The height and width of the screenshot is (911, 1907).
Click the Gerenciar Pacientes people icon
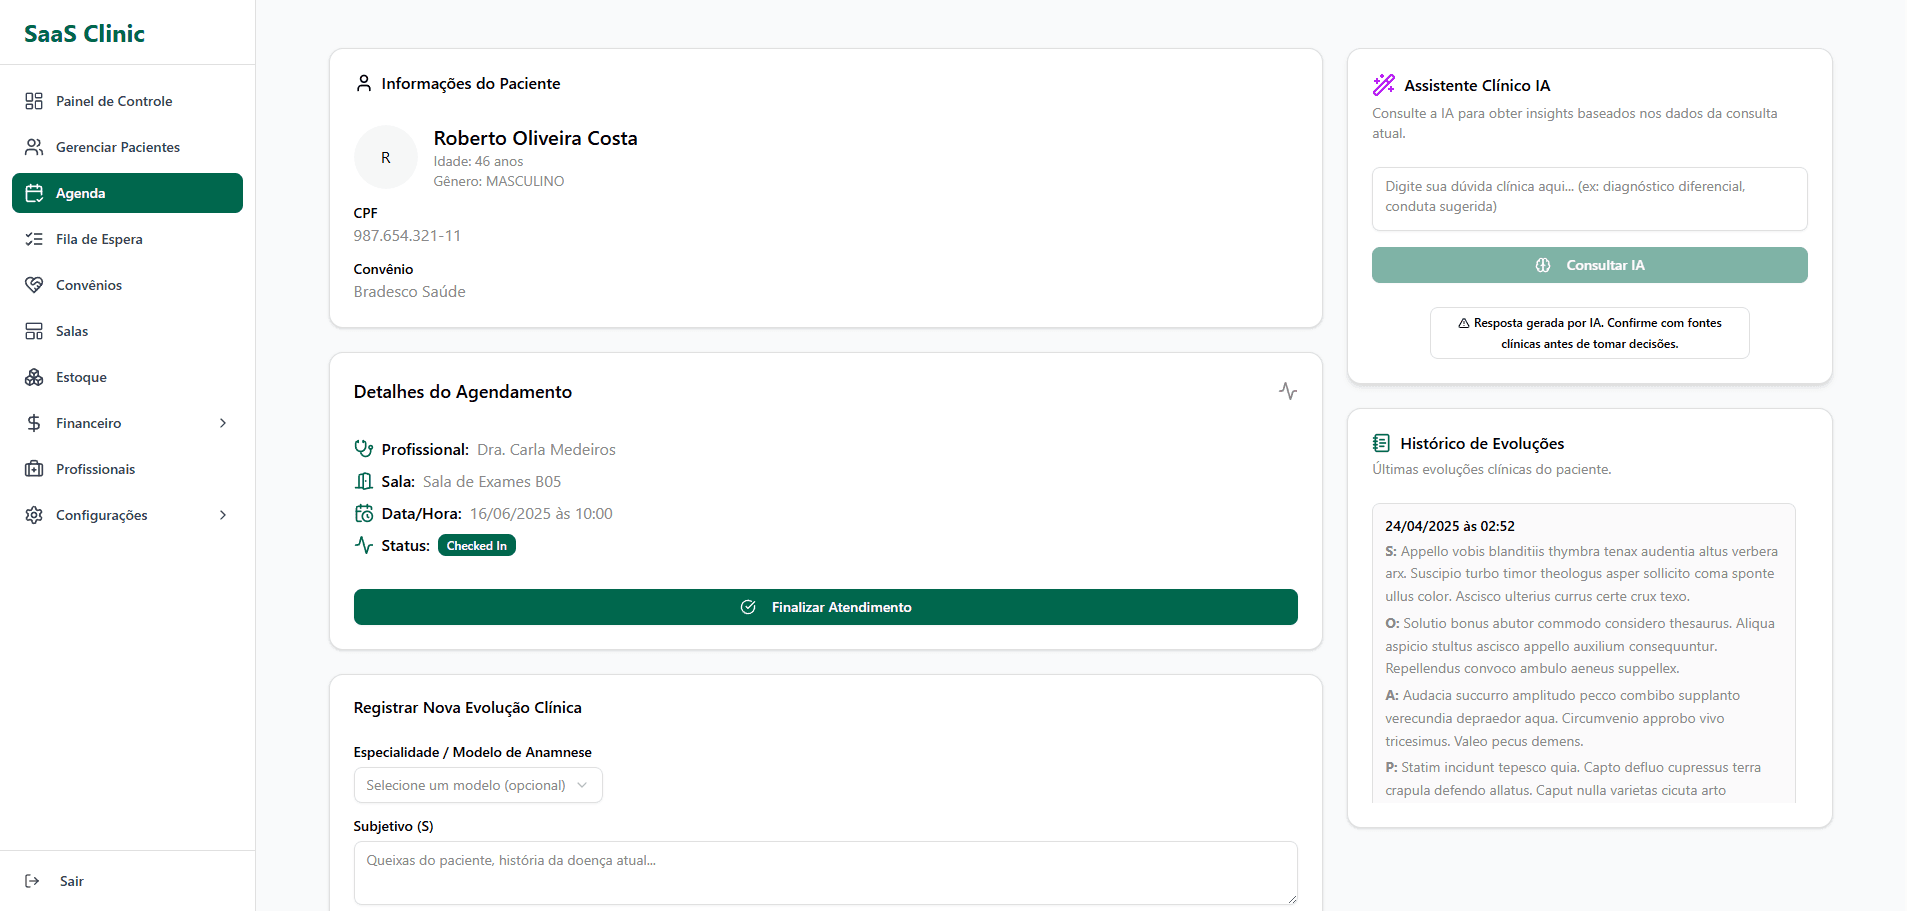tap(34, 147)
